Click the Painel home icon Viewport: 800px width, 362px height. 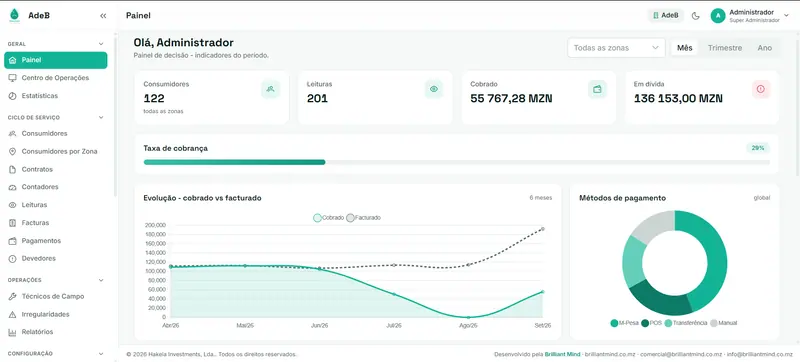(x=13, y=60)
